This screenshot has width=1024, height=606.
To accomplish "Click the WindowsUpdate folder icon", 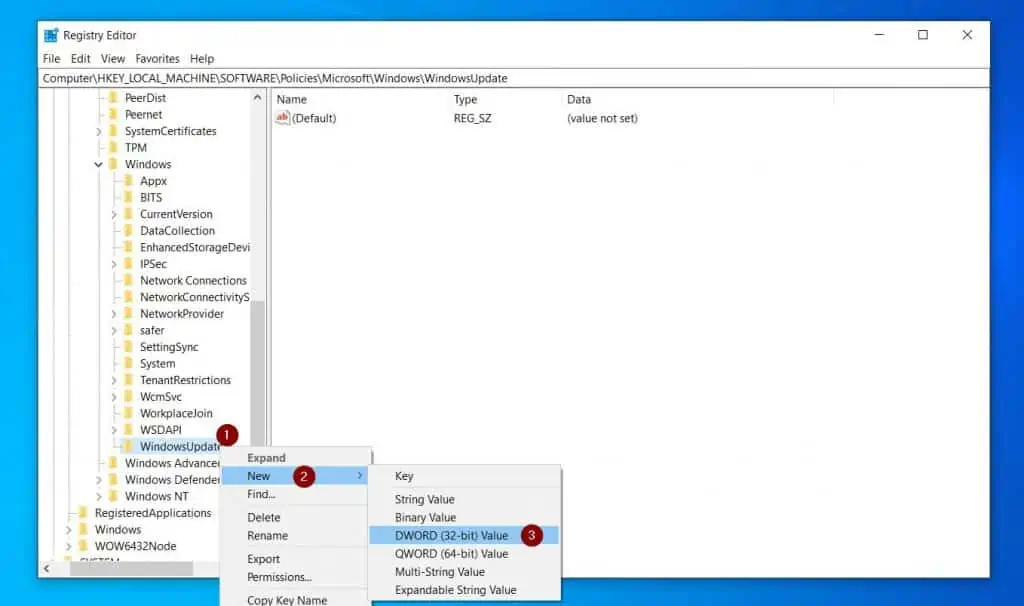I will pyautogui.click(x=128, y=446).
